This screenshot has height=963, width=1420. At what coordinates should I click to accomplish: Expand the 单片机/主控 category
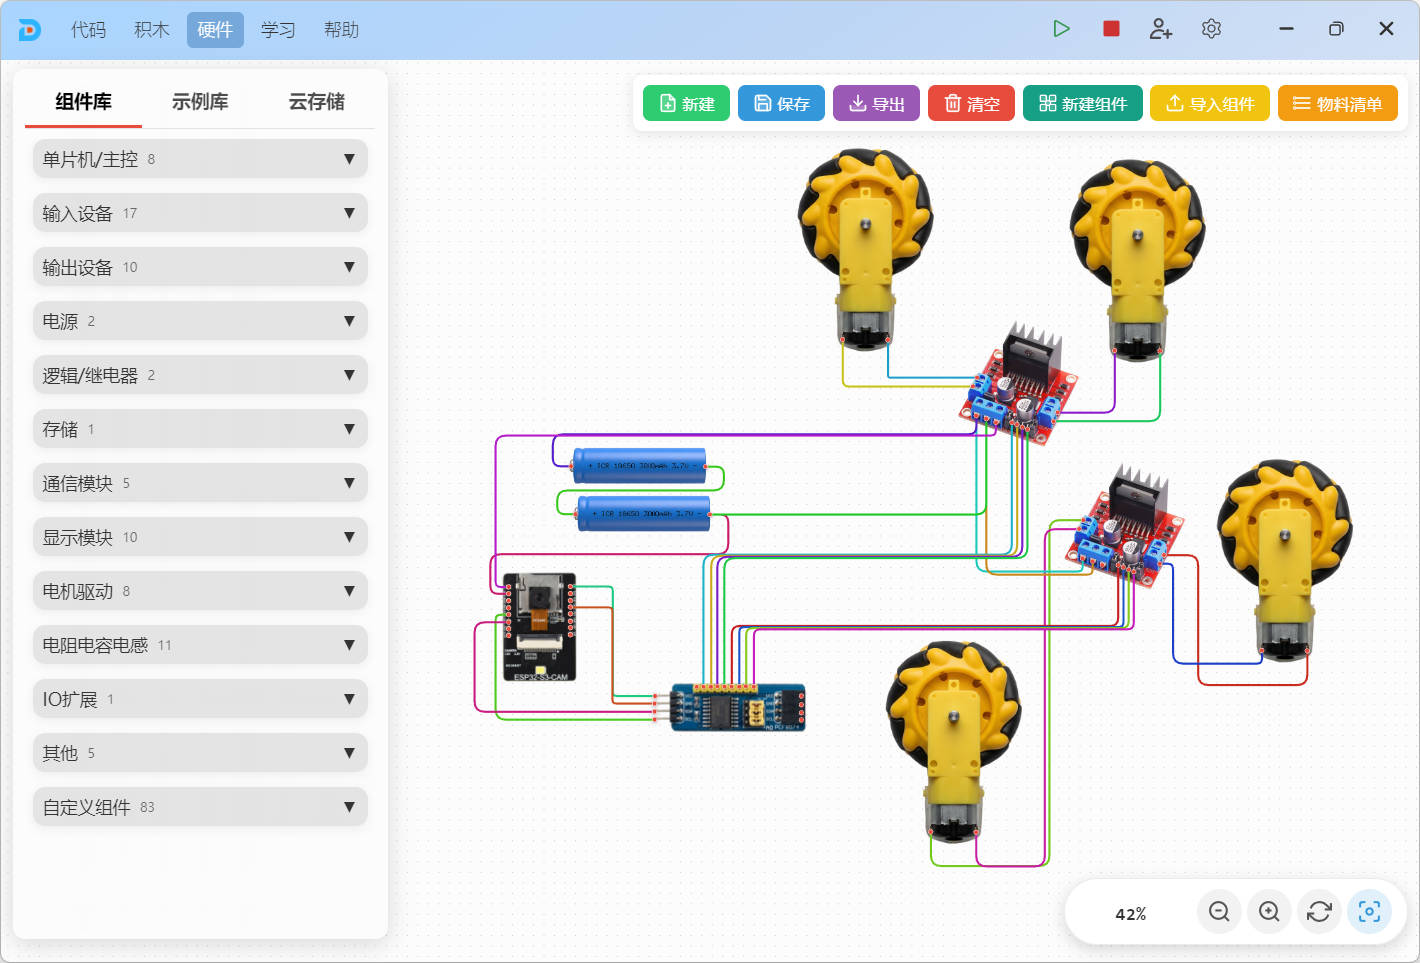pyautogui.click(x=200, y=159)
